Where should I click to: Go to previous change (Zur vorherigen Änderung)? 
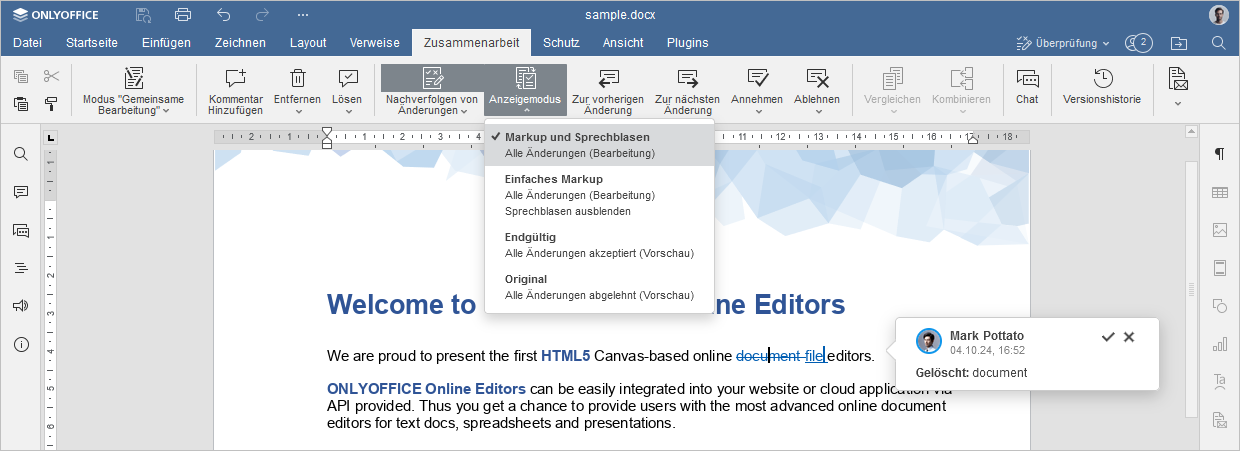pos(608,92)
